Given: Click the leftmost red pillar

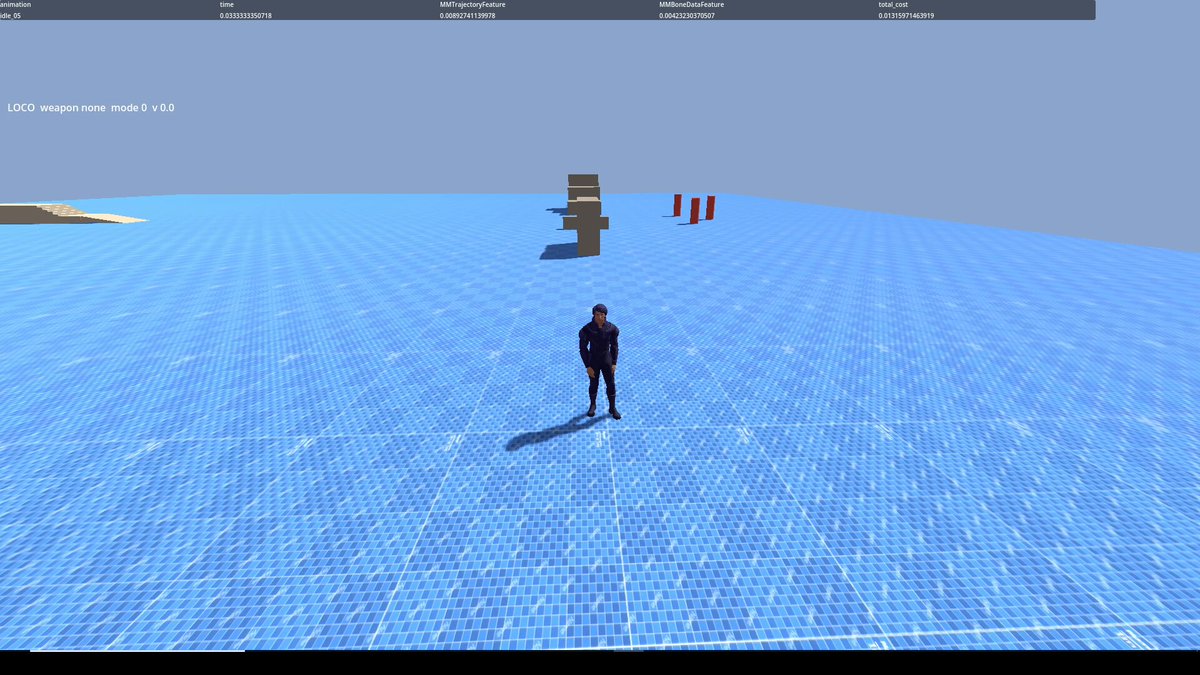Looking at the screenshot, I should [677, 205].
